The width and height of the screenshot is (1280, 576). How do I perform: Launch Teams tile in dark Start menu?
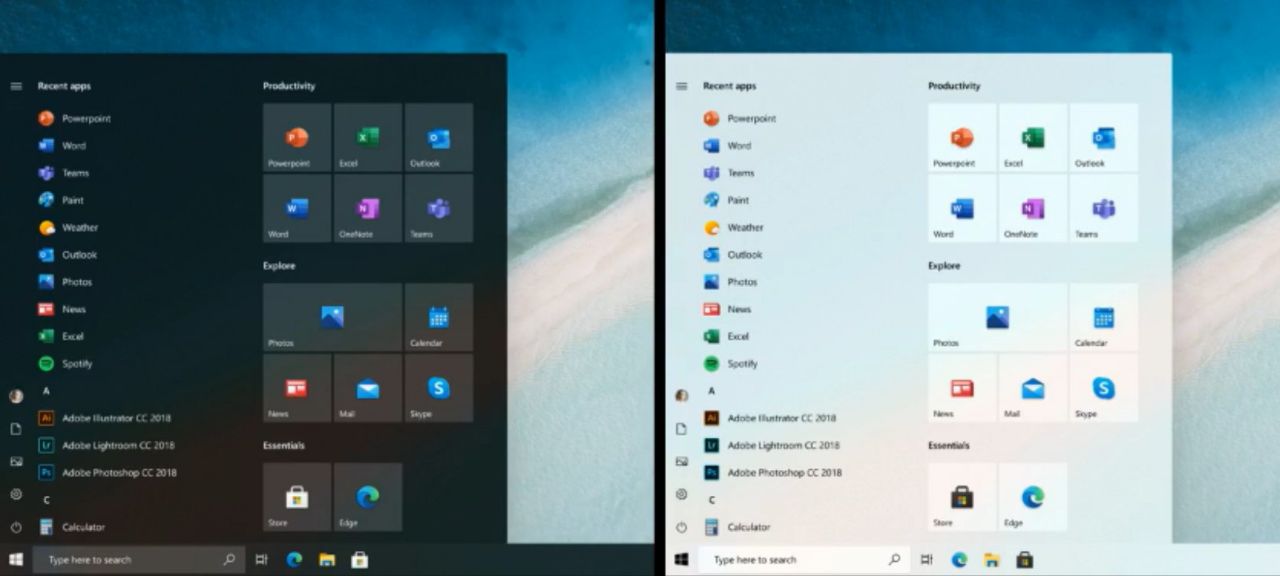pyautogui.click(x=439, y=208)
